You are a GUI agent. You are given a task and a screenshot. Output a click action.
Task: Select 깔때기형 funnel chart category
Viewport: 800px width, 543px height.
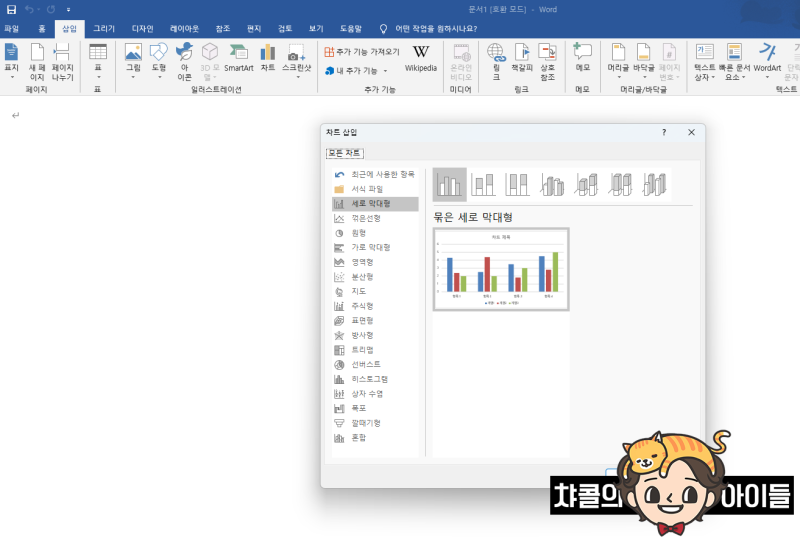point(375,423)
